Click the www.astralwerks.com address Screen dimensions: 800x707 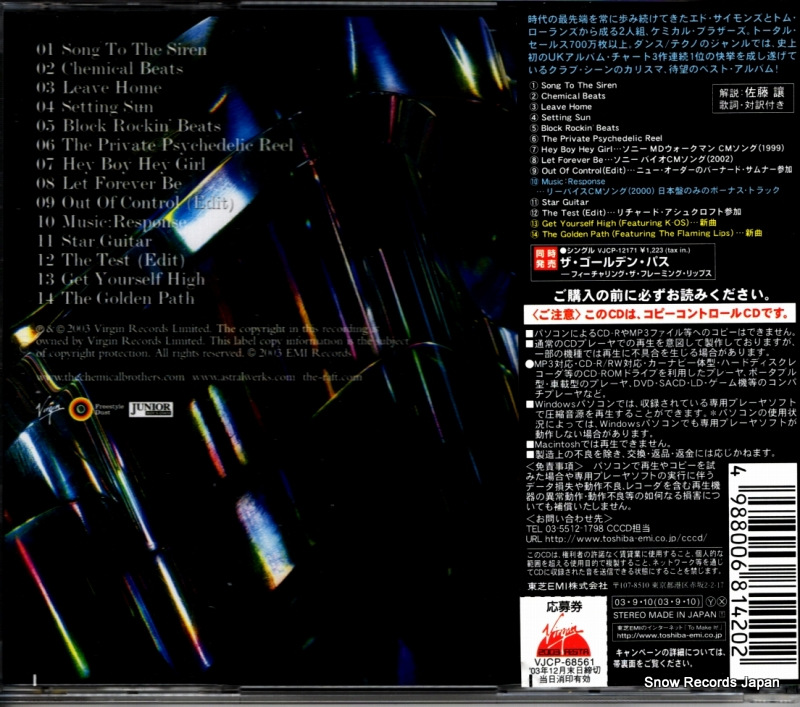click(243, 377)
